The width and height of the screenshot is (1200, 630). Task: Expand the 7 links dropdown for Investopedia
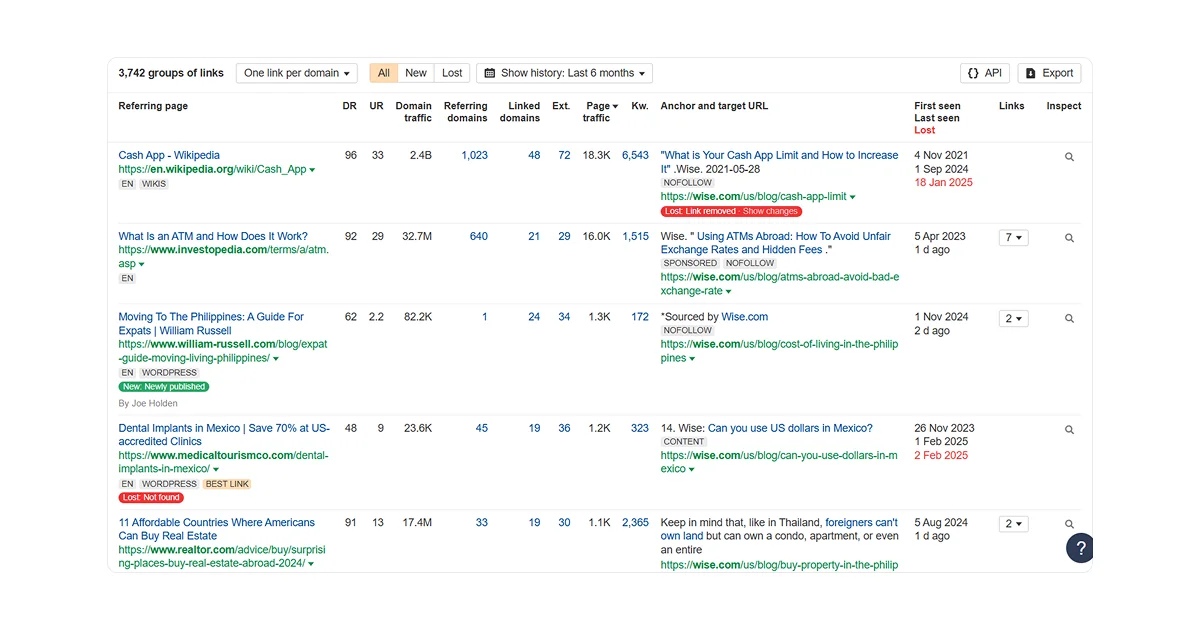point(1013,238)
